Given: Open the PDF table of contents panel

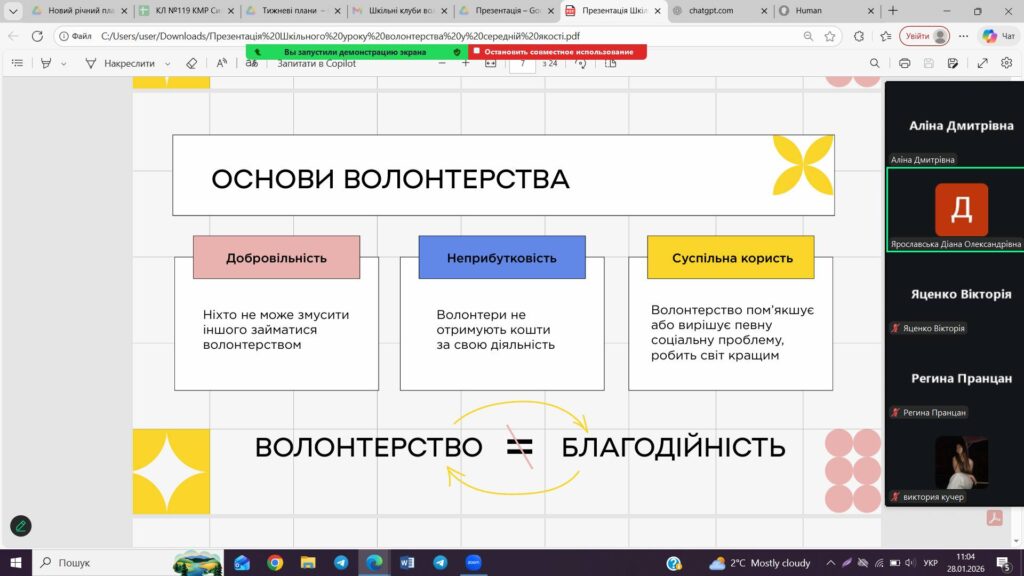Looking at the screenshot, I should (x=18, y=63).
